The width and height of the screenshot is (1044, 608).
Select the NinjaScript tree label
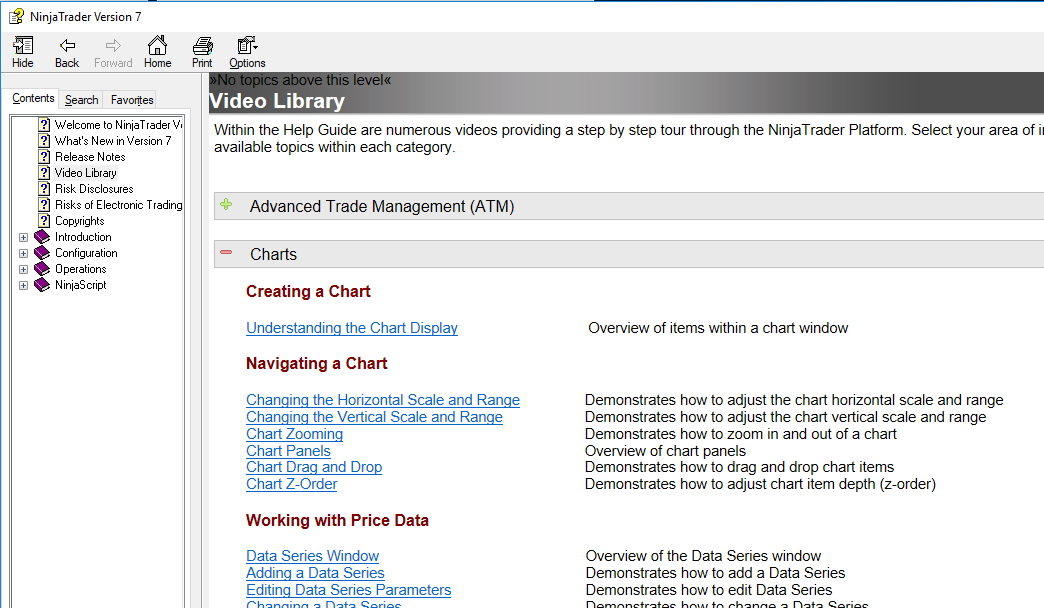tap(81, 284)
